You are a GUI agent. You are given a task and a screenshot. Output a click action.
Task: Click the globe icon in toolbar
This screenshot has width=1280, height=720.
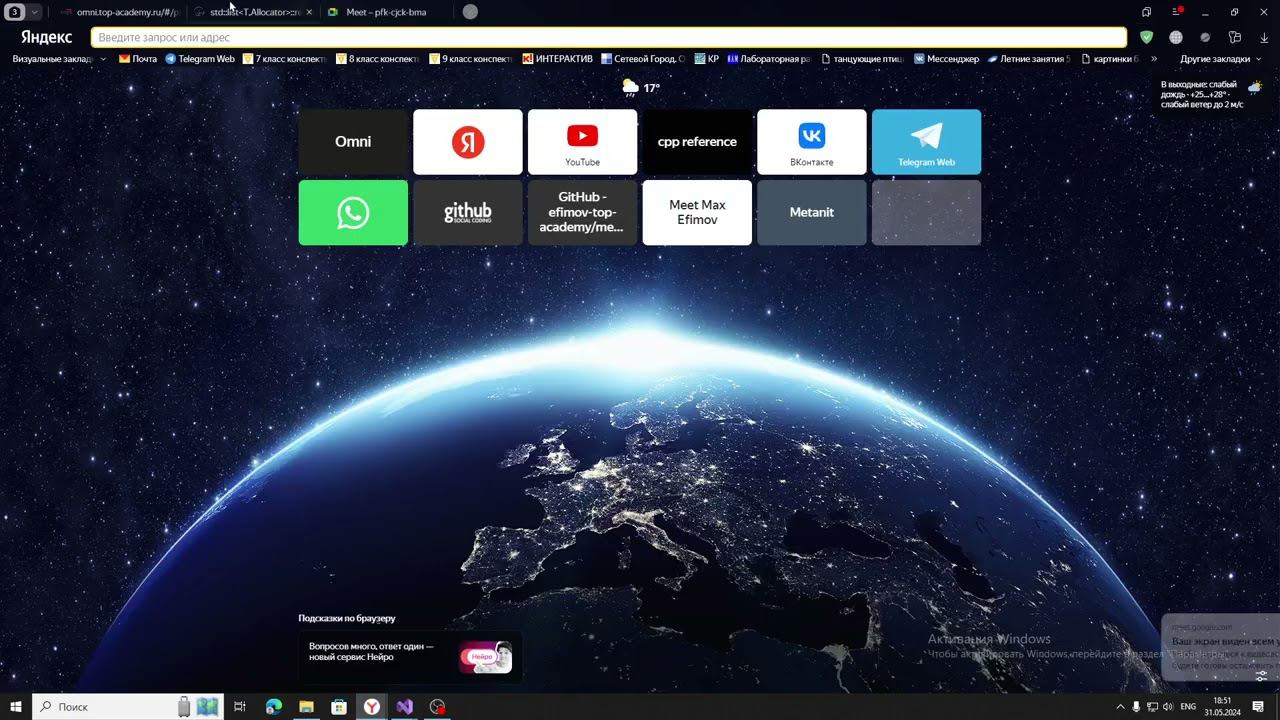[x=1176, y=37]
